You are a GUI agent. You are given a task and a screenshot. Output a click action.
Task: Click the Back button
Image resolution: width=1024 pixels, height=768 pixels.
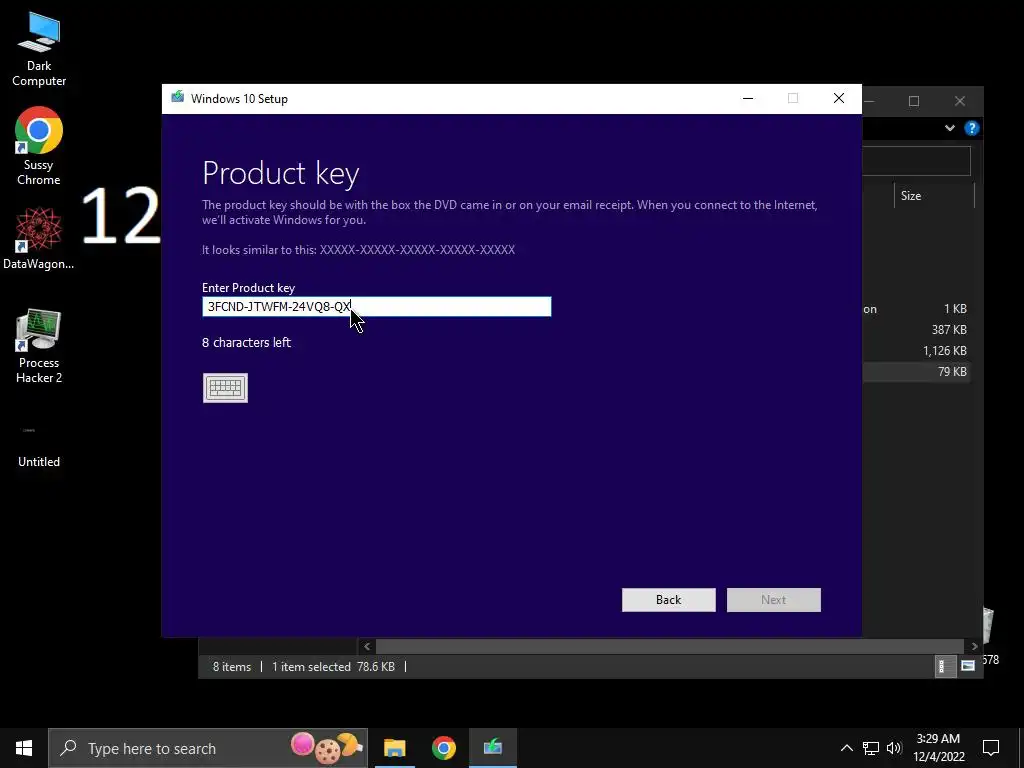(x=669, y=600)
